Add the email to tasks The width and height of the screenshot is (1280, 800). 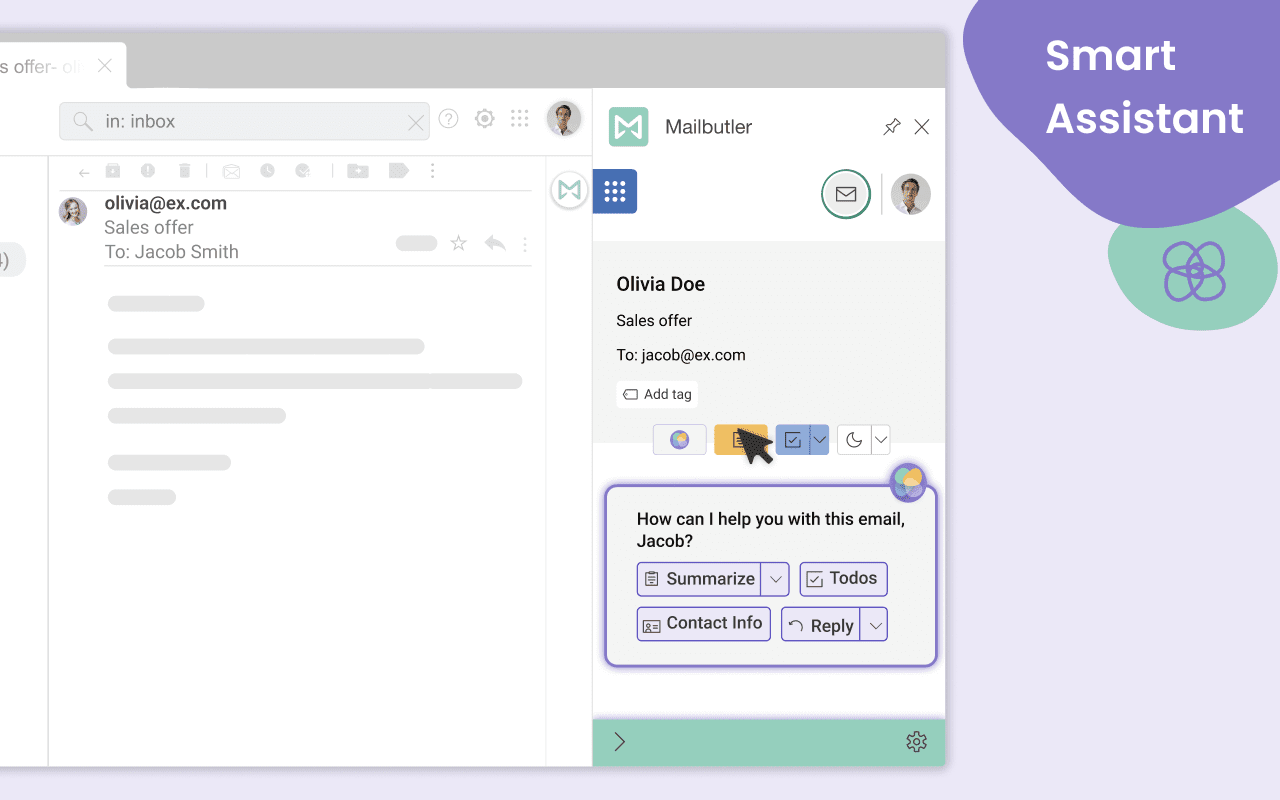[303, 171]
